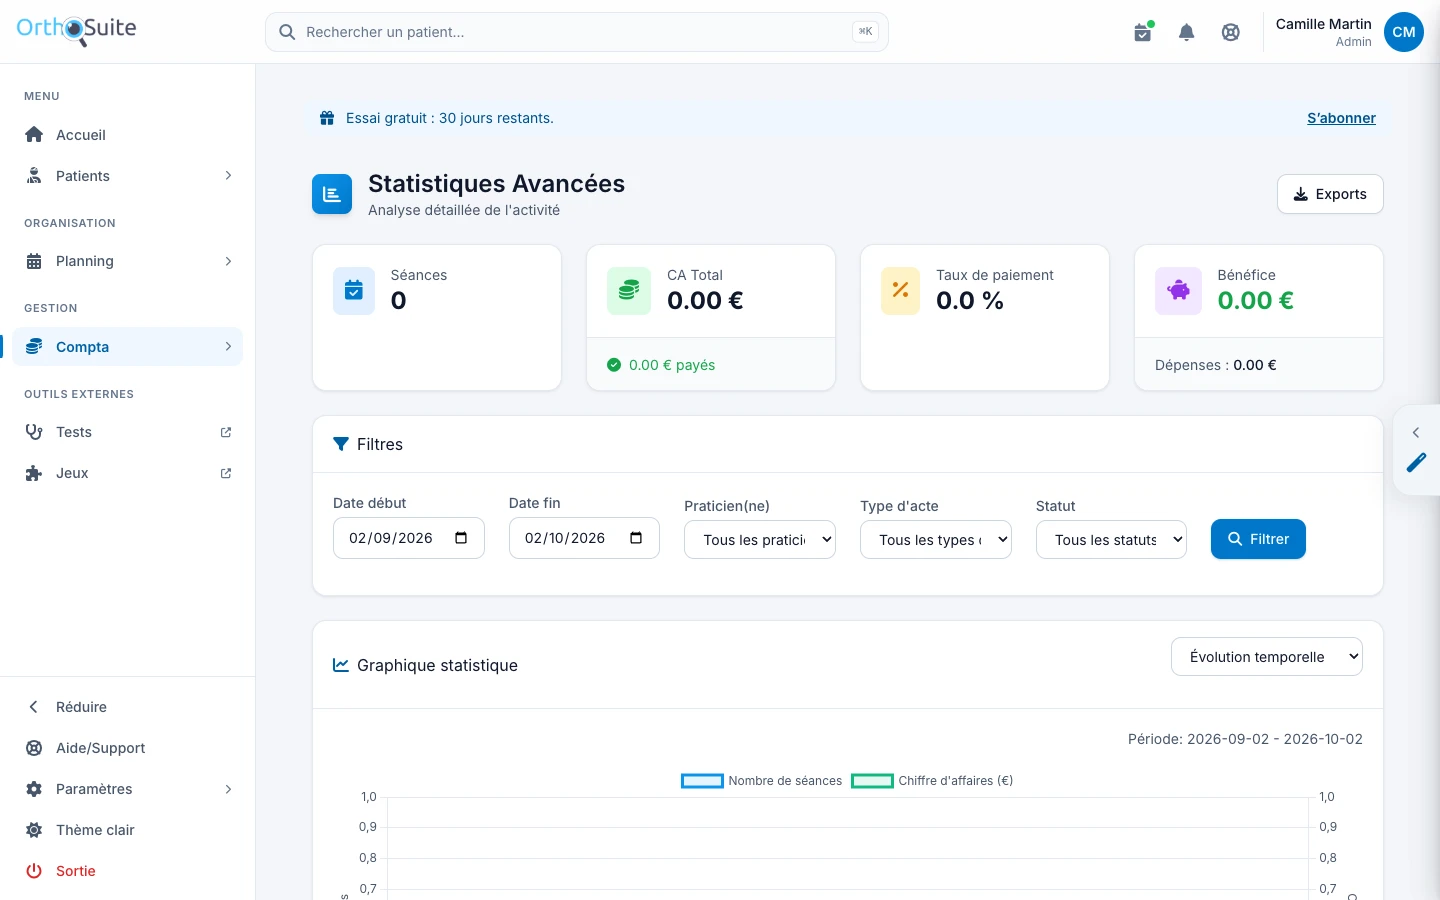Click the Filtrer button
The width and height of the screenshot is (1440, 900).
pyautogui.click(x=1258, y=539)
